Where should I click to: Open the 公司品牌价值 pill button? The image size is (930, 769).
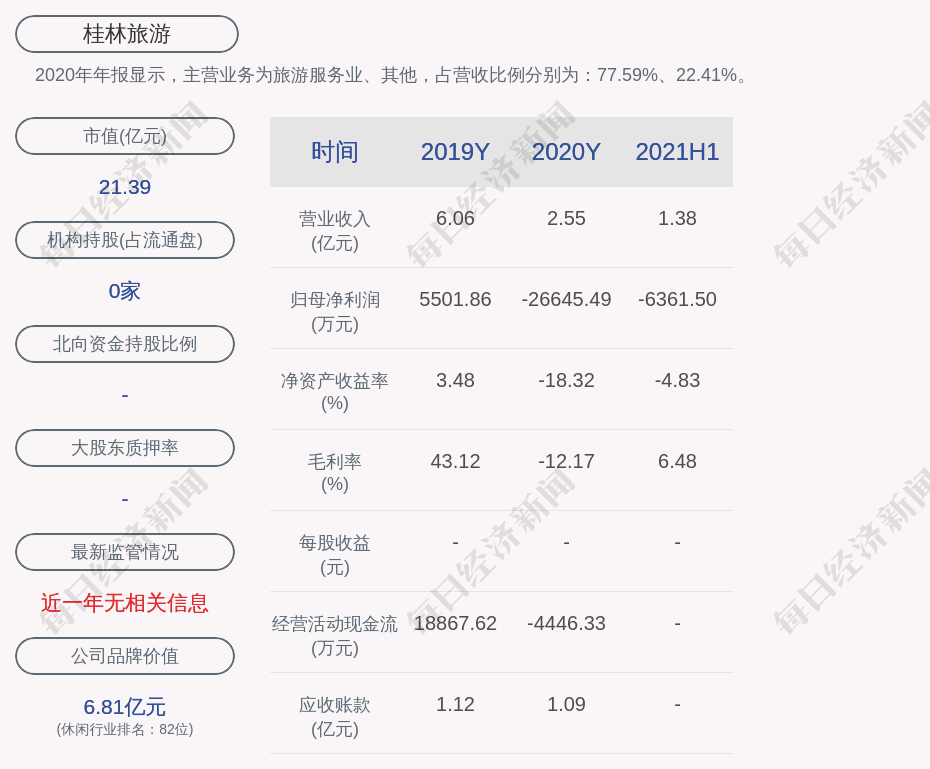pyautogui.click(x=125, y=656)
